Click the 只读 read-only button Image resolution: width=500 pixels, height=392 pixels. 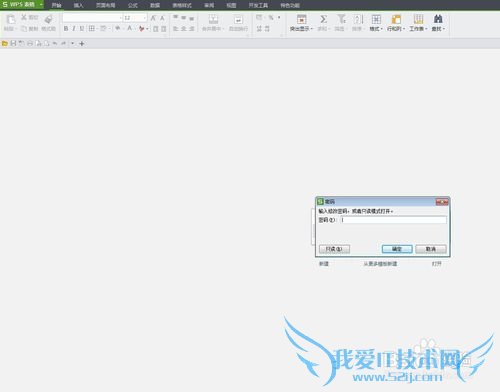[334, 249]
